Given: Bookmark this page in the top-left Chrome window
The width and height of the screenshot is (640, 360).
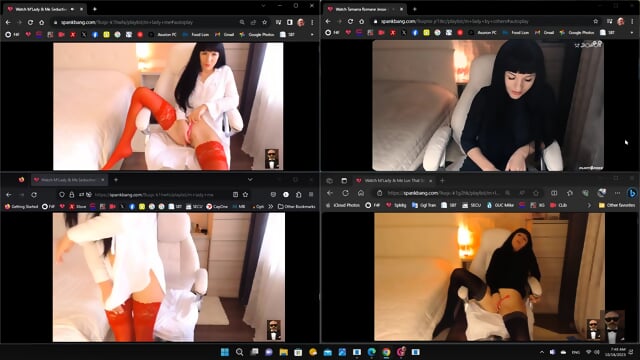Looking at the screenshot, I should coord(264,22).
